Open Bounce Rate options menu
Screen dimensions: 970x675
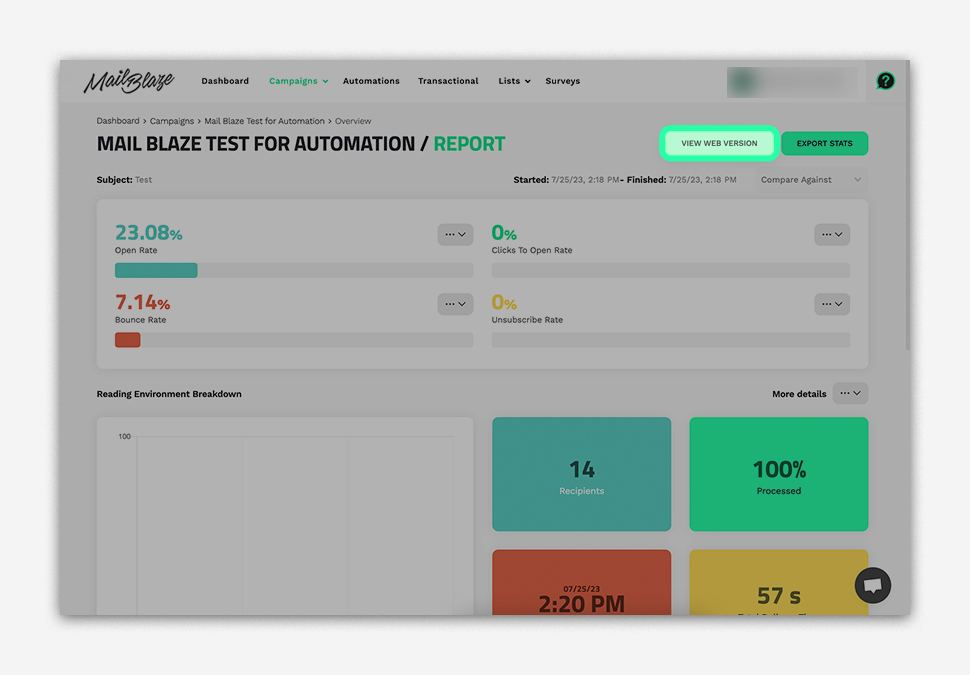pos(455,304)
